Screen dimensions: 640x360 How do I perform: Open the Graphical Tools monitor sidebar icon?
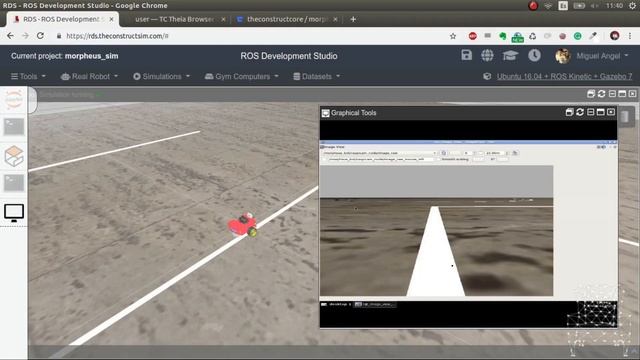click(14, 212)
